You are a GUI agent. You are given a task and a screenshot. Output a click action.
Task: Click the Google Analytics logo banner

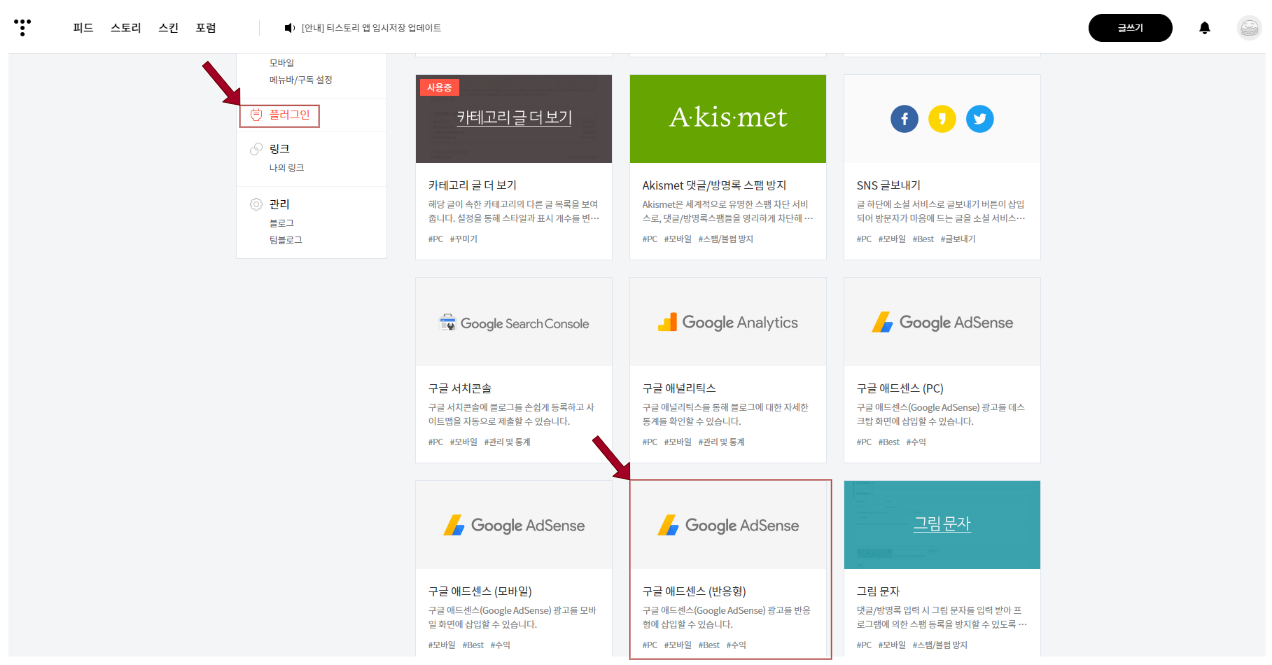[728, 323]
